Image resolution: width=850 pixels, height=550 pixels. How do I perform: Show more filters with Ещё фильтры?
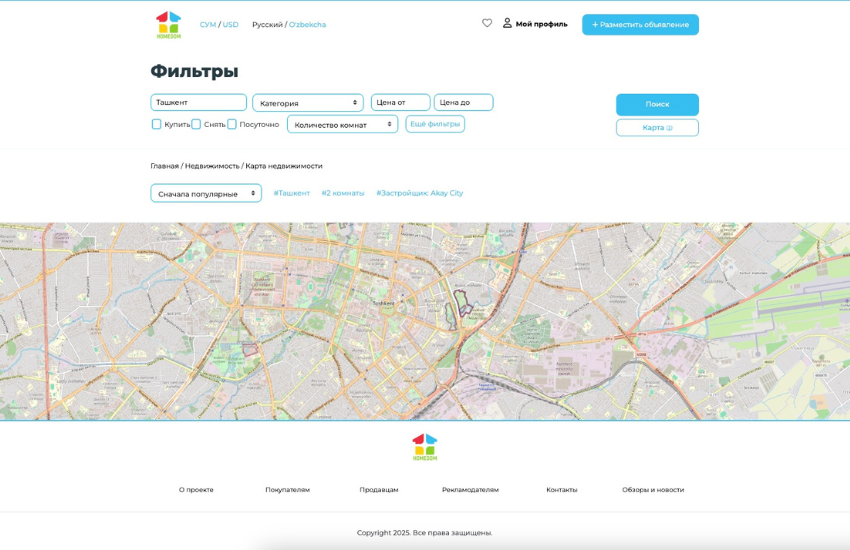[x=435, y=124]
